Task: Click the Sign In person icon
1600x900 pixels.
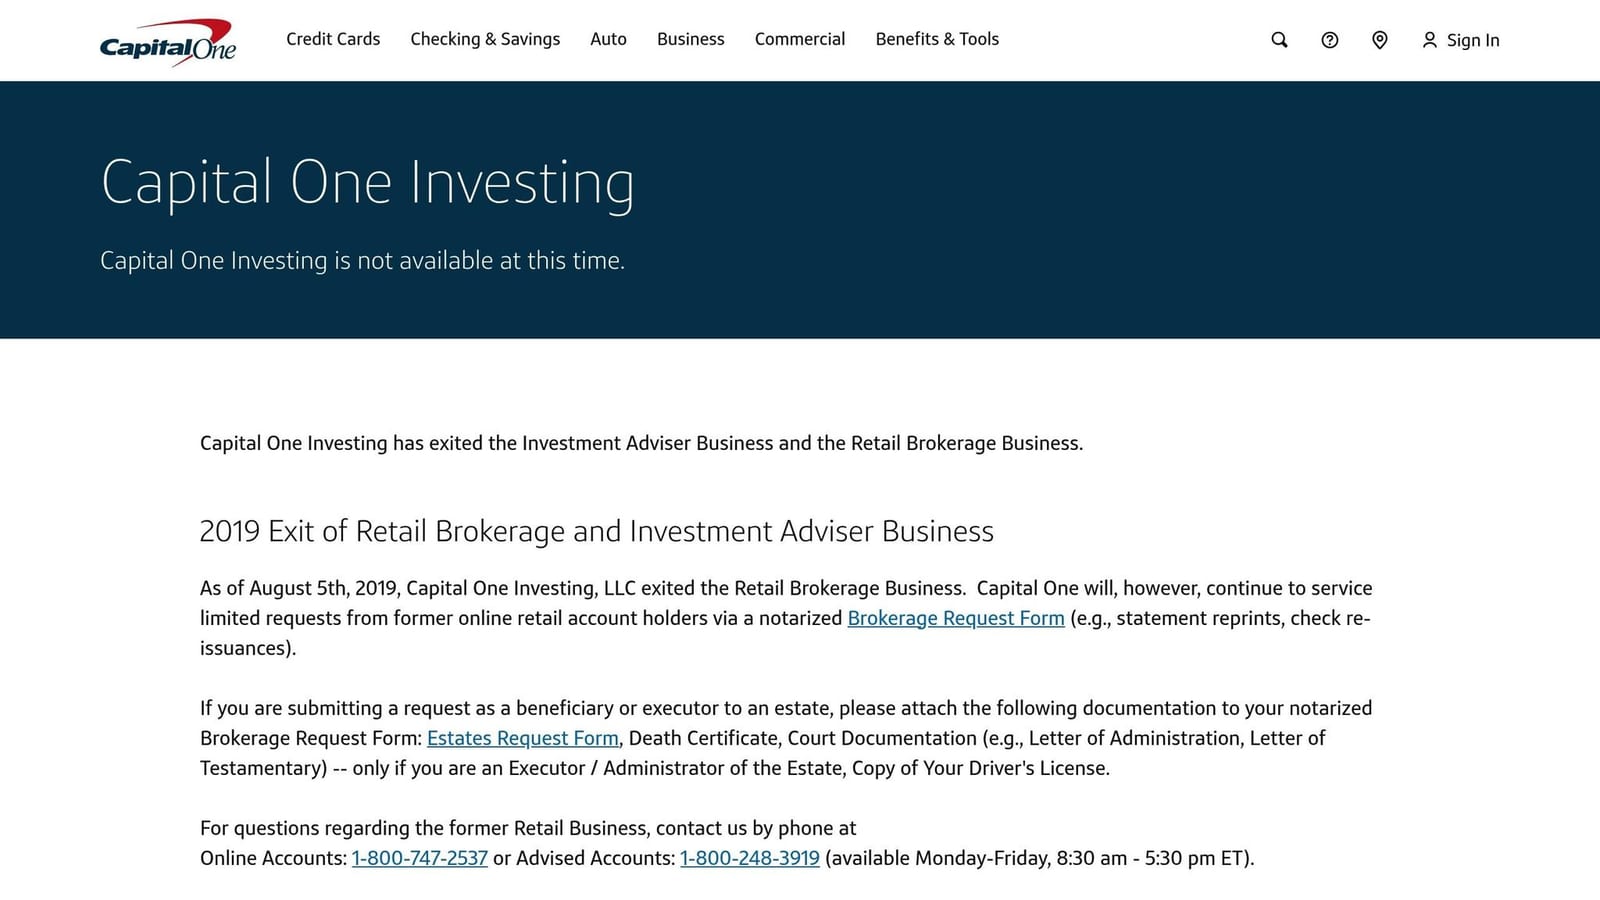Action: click(1429, 40)
